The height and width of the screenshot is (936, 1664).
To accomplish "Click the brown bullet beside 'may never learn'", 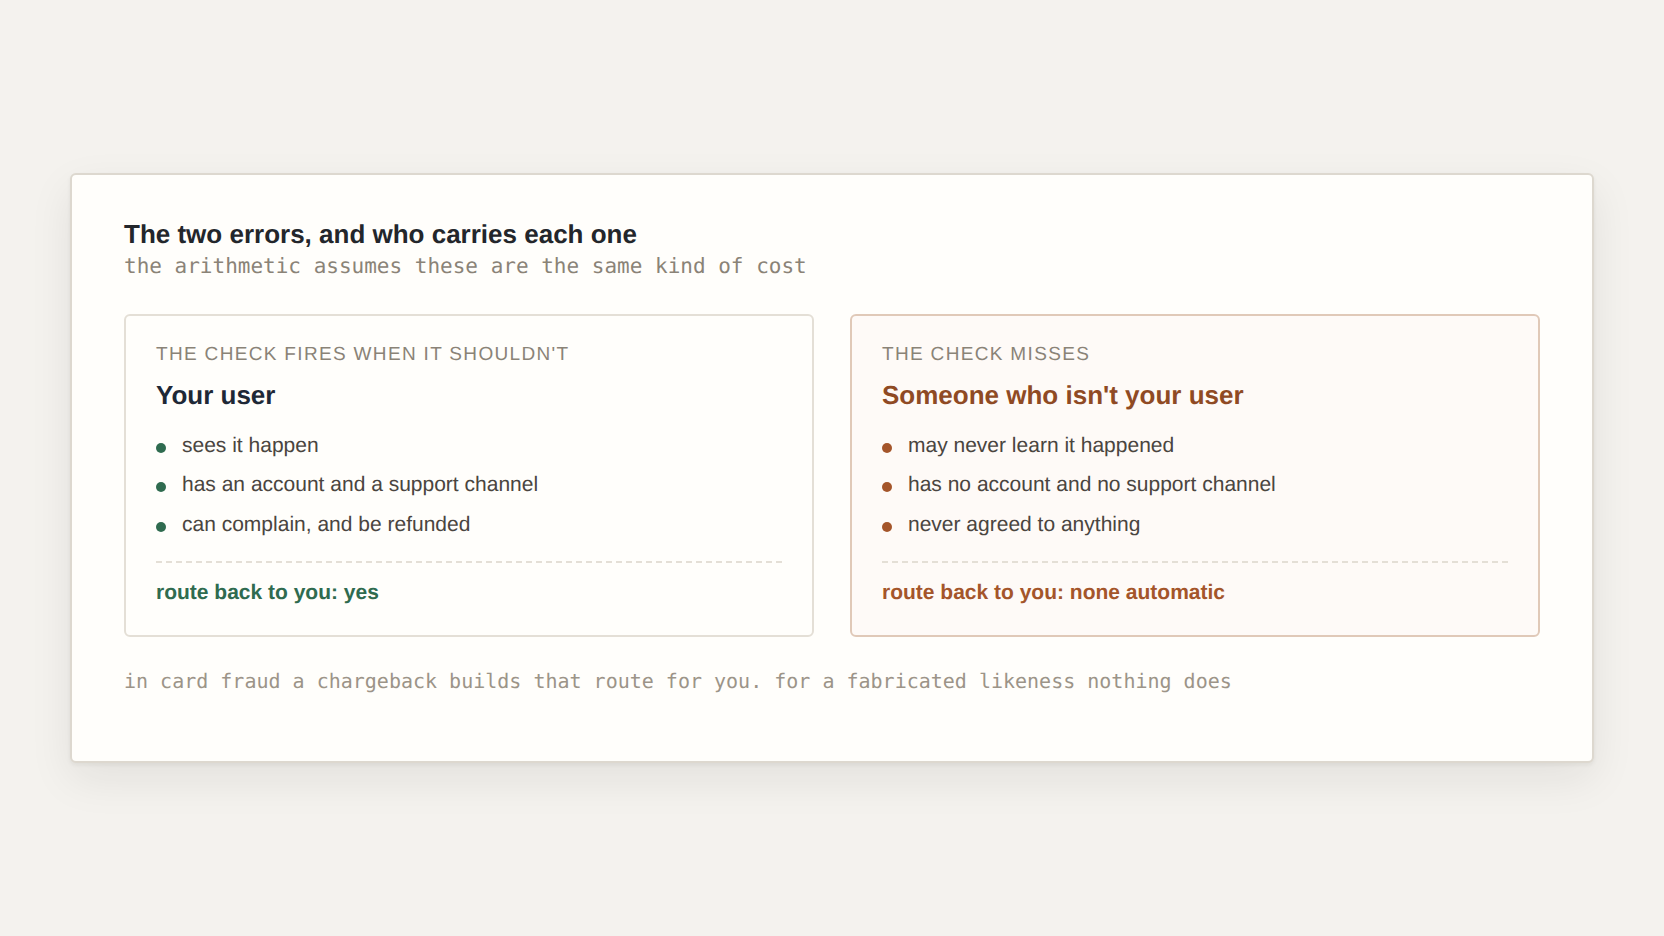I will tap(887, 448).
